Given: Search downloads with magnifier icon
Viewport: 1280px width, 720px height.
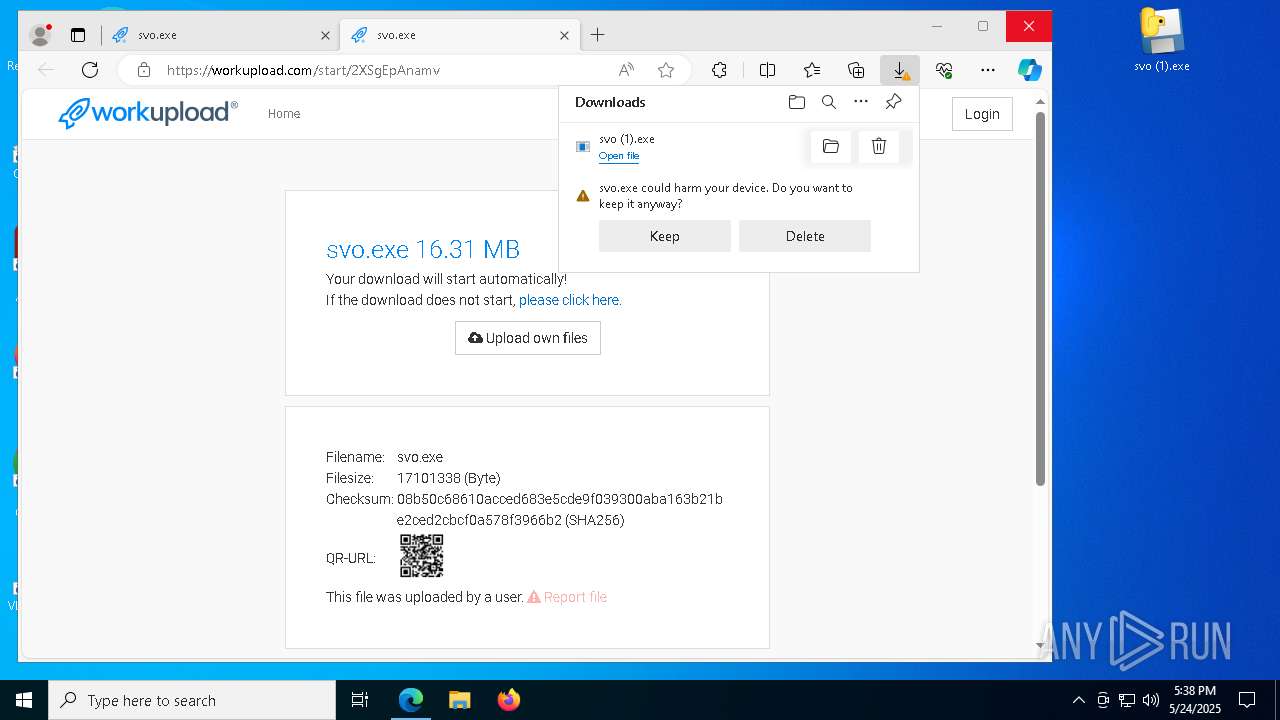Looking at the screenshot, I should pyautogui.click(x=829, y=102).
